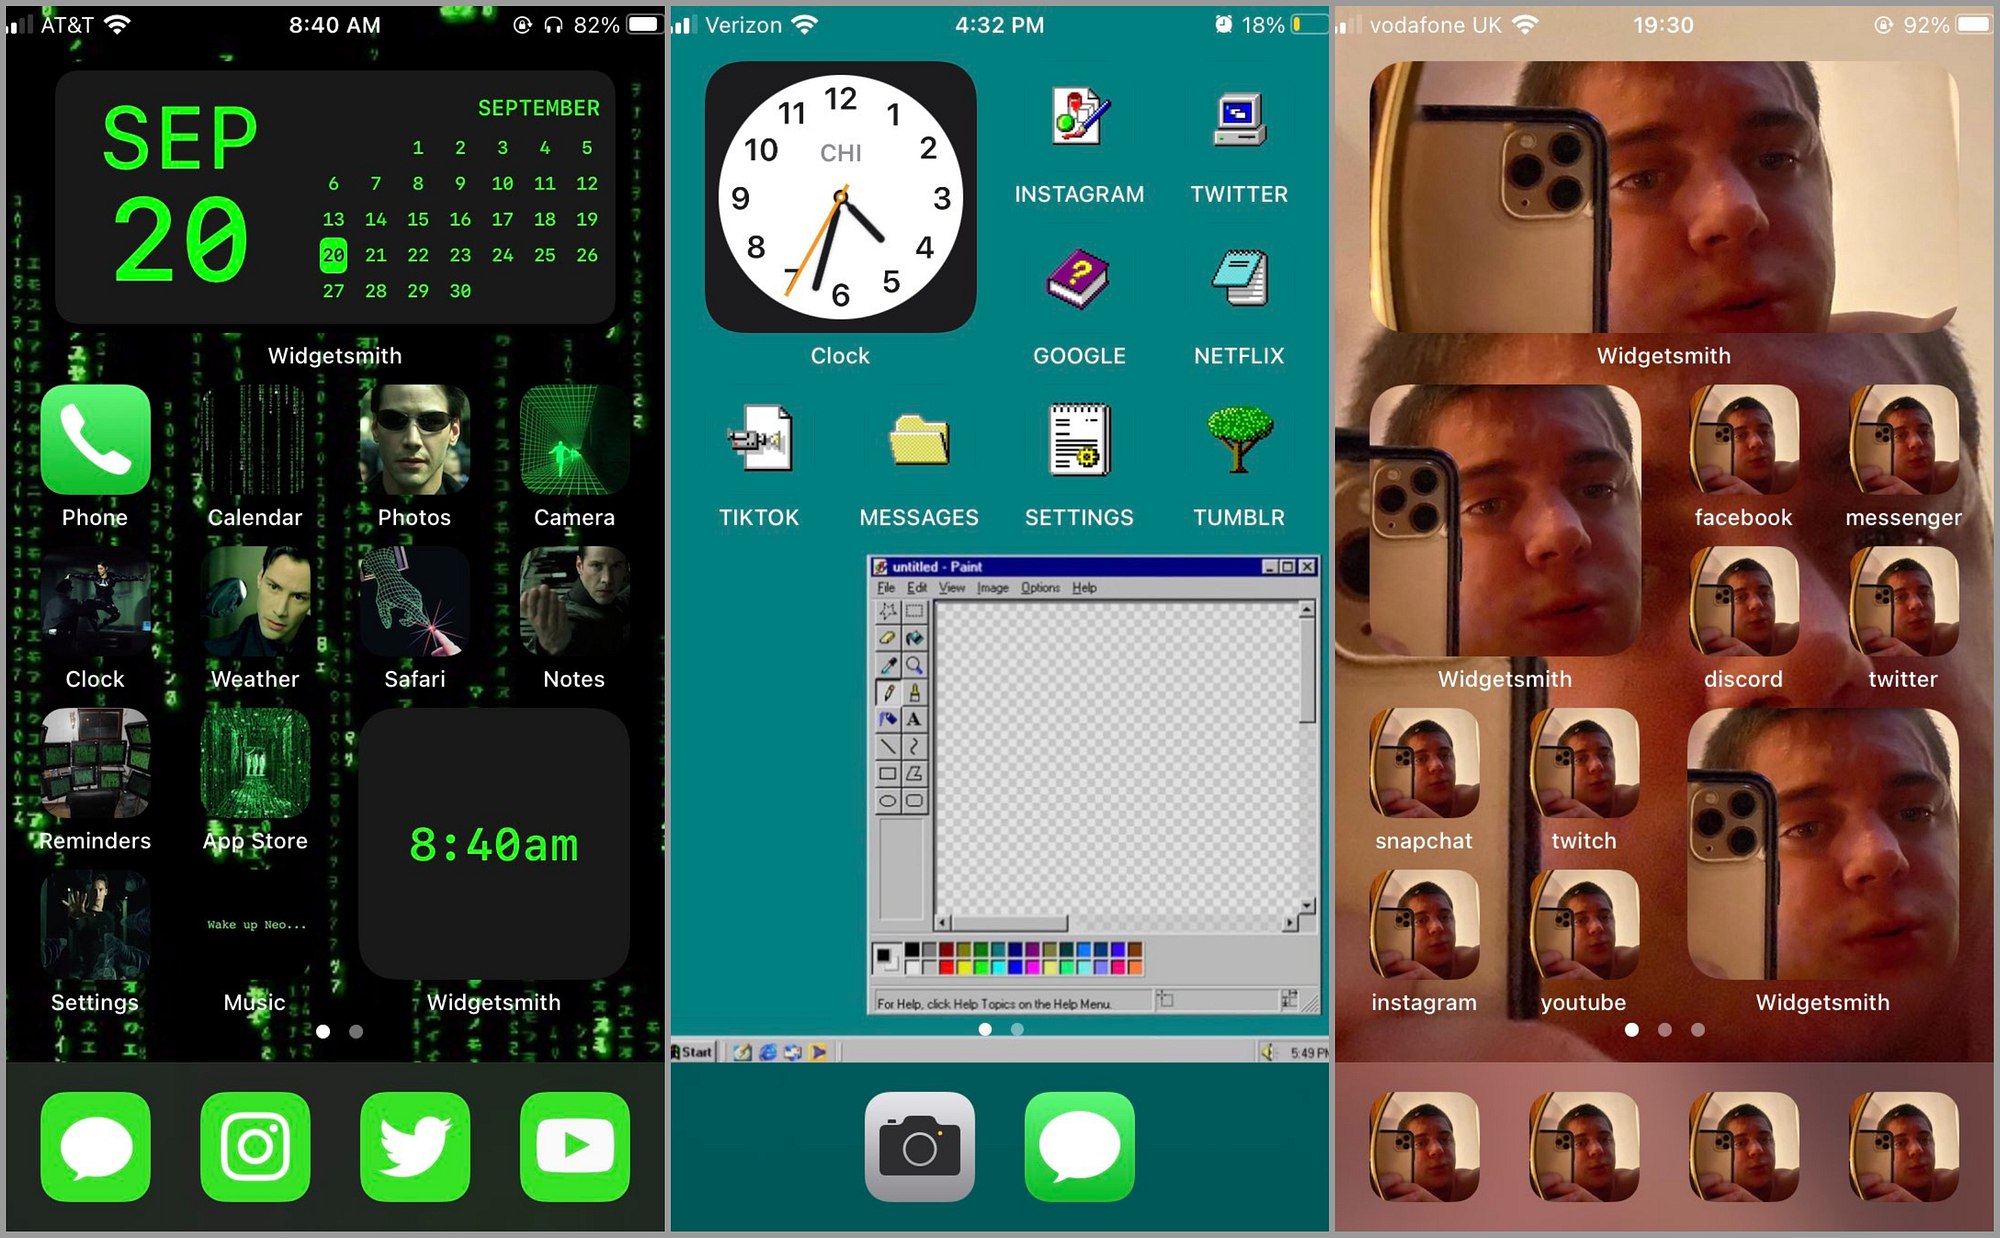Launch Safari on the AT&T phone

point(415,601)
